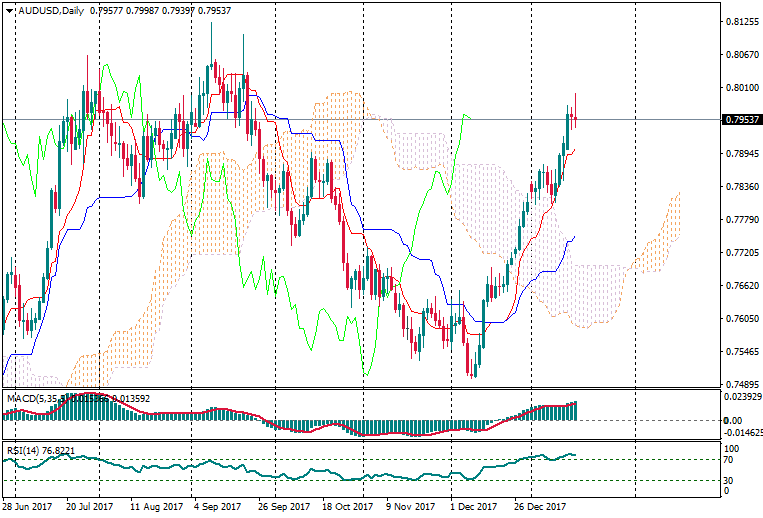Select the 1 Dec 2017 date label

[x=473, y=507]
